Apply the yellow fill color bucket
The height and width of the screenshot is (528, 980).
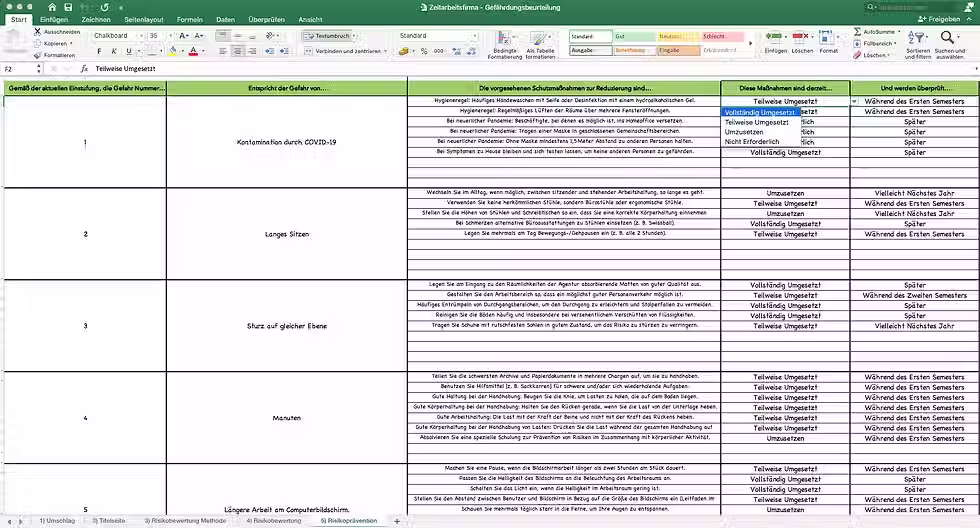tap(172, 51)
